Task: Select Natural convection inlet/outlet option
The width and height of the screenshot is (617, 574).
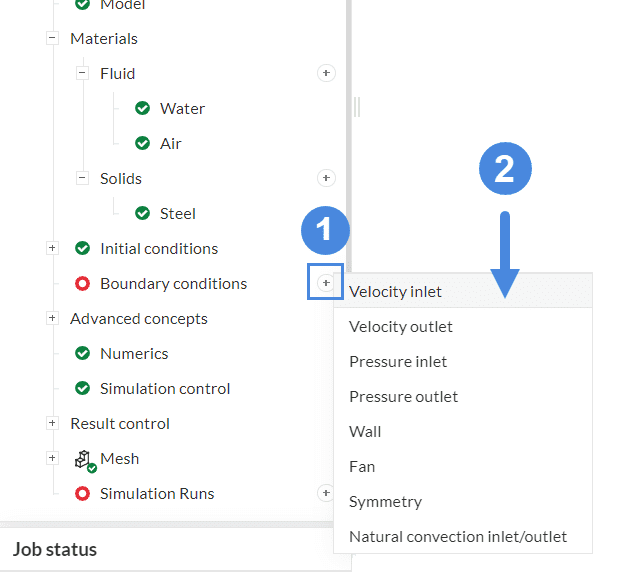Action: (457, 536)
